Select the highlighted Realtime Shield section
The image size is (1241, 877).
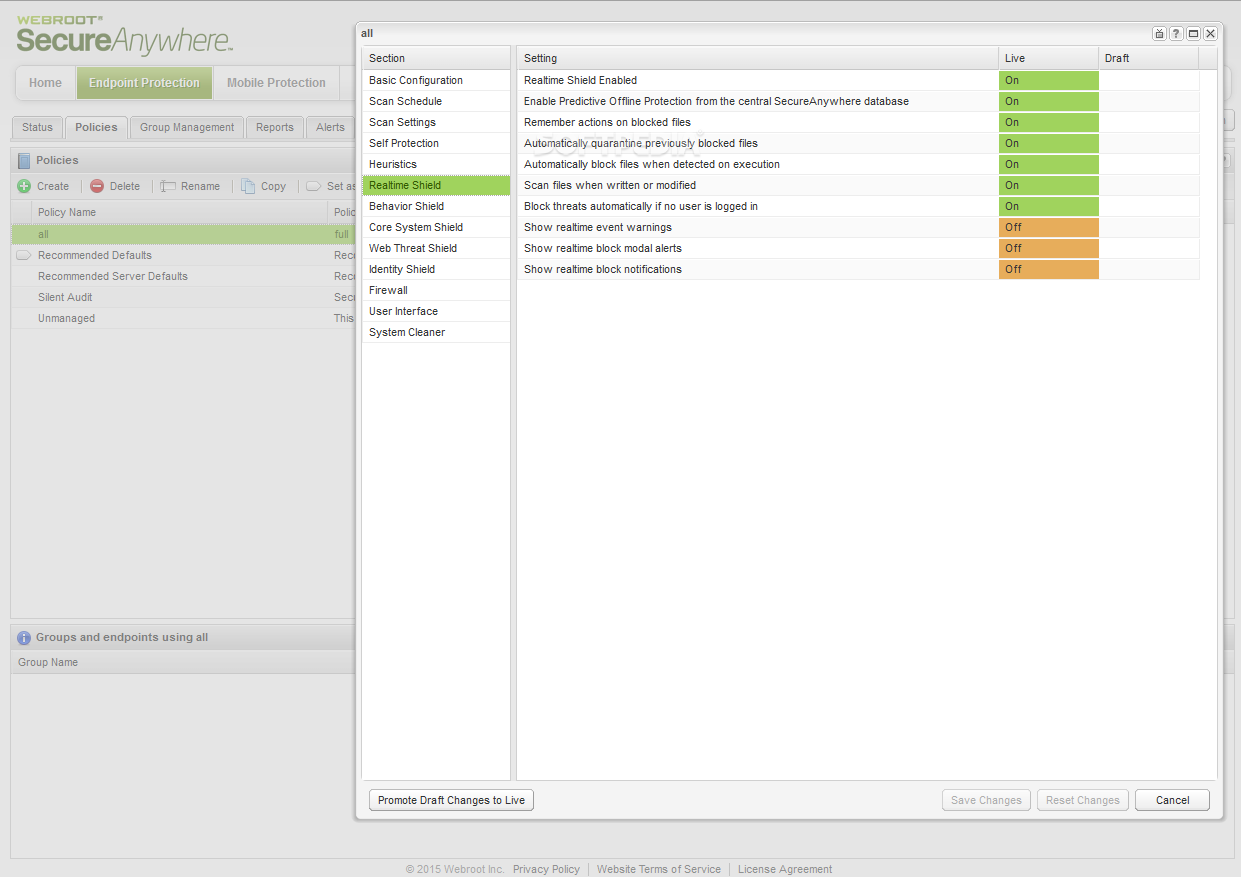[x=436, y=185]
